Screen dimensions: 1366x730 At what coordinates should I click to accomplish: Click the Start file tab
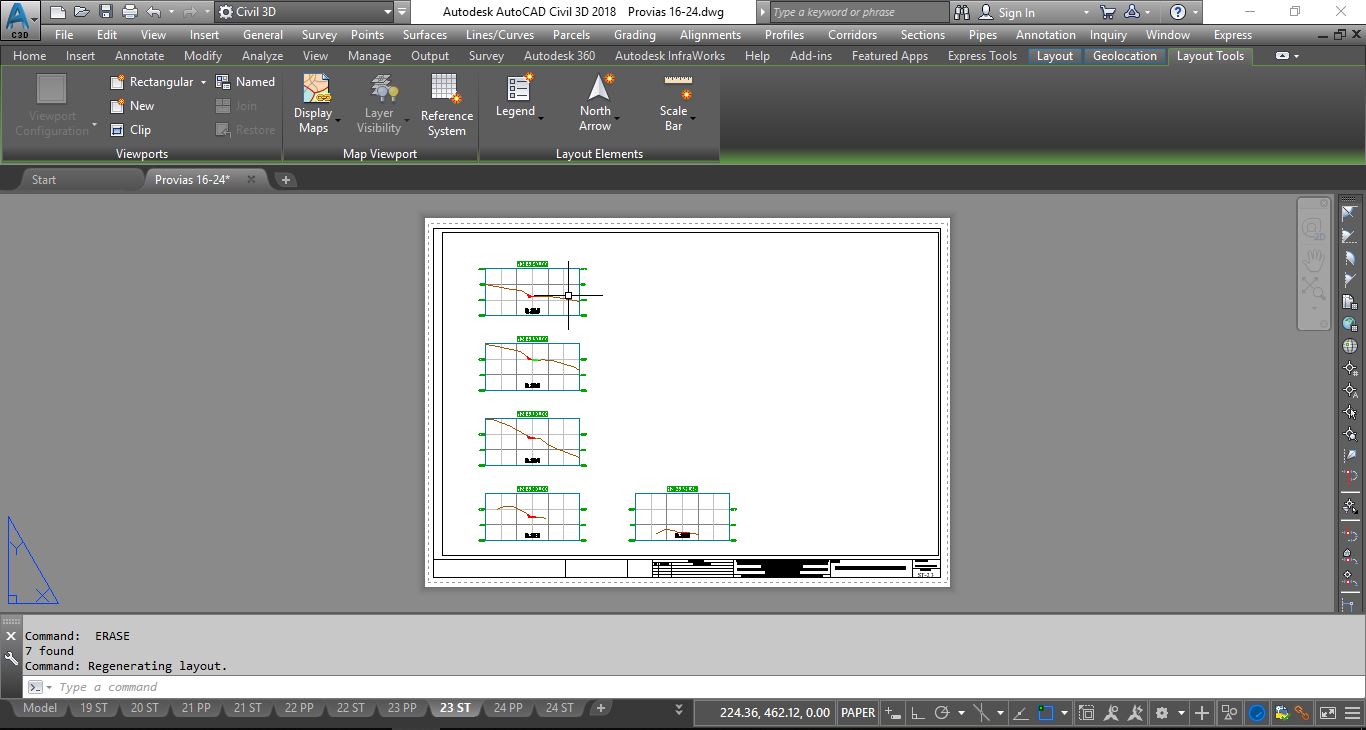[44, 180]
